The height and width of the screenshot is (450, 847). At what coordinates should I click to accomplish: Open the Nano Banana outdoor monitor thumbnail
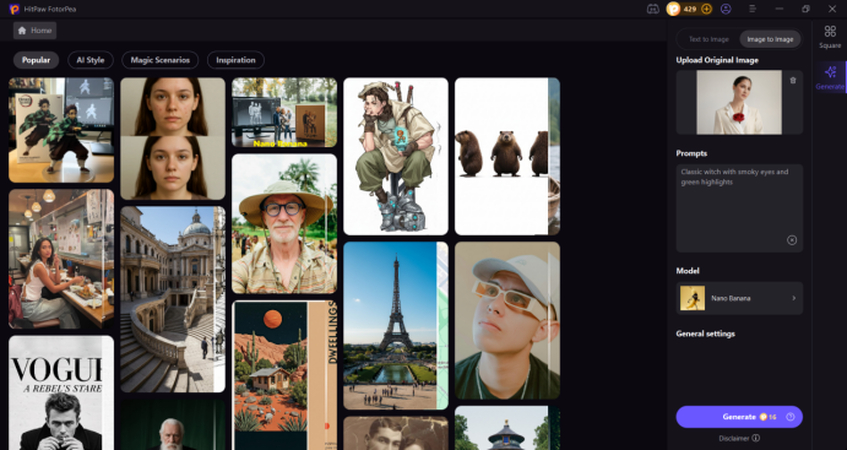(x=284, y=112)
